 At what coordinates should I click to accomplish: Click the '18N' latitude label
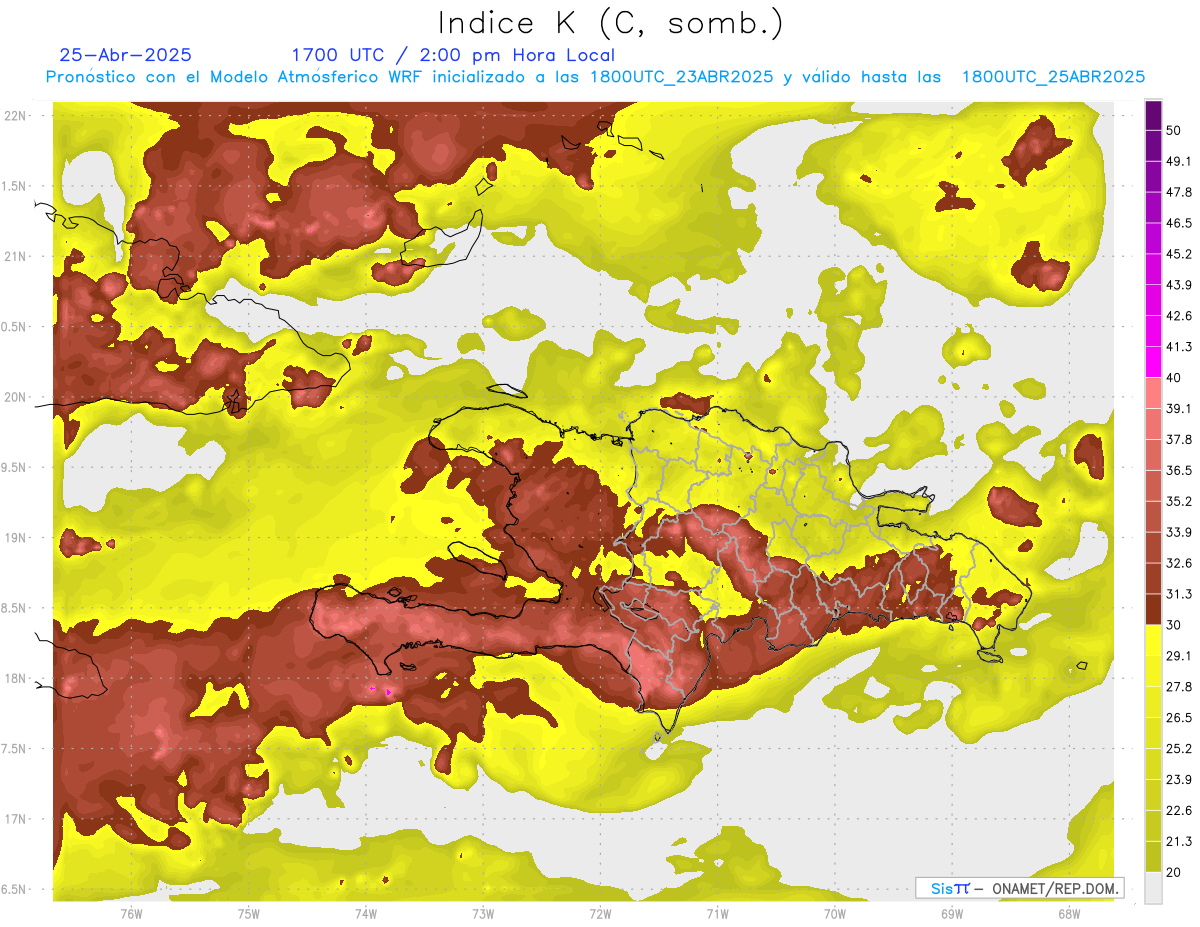click(16, 679)
